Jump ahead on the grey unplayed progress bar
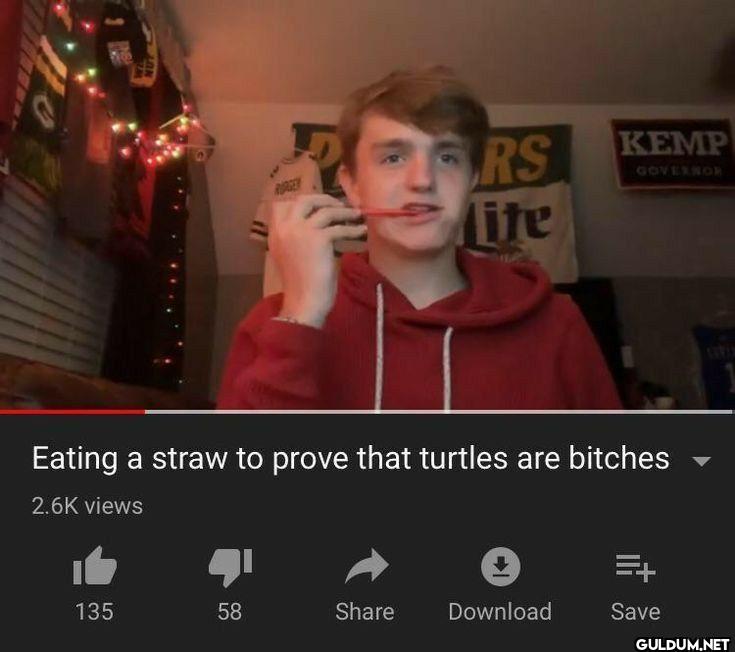735x652 pixels. tap(439, 412)
